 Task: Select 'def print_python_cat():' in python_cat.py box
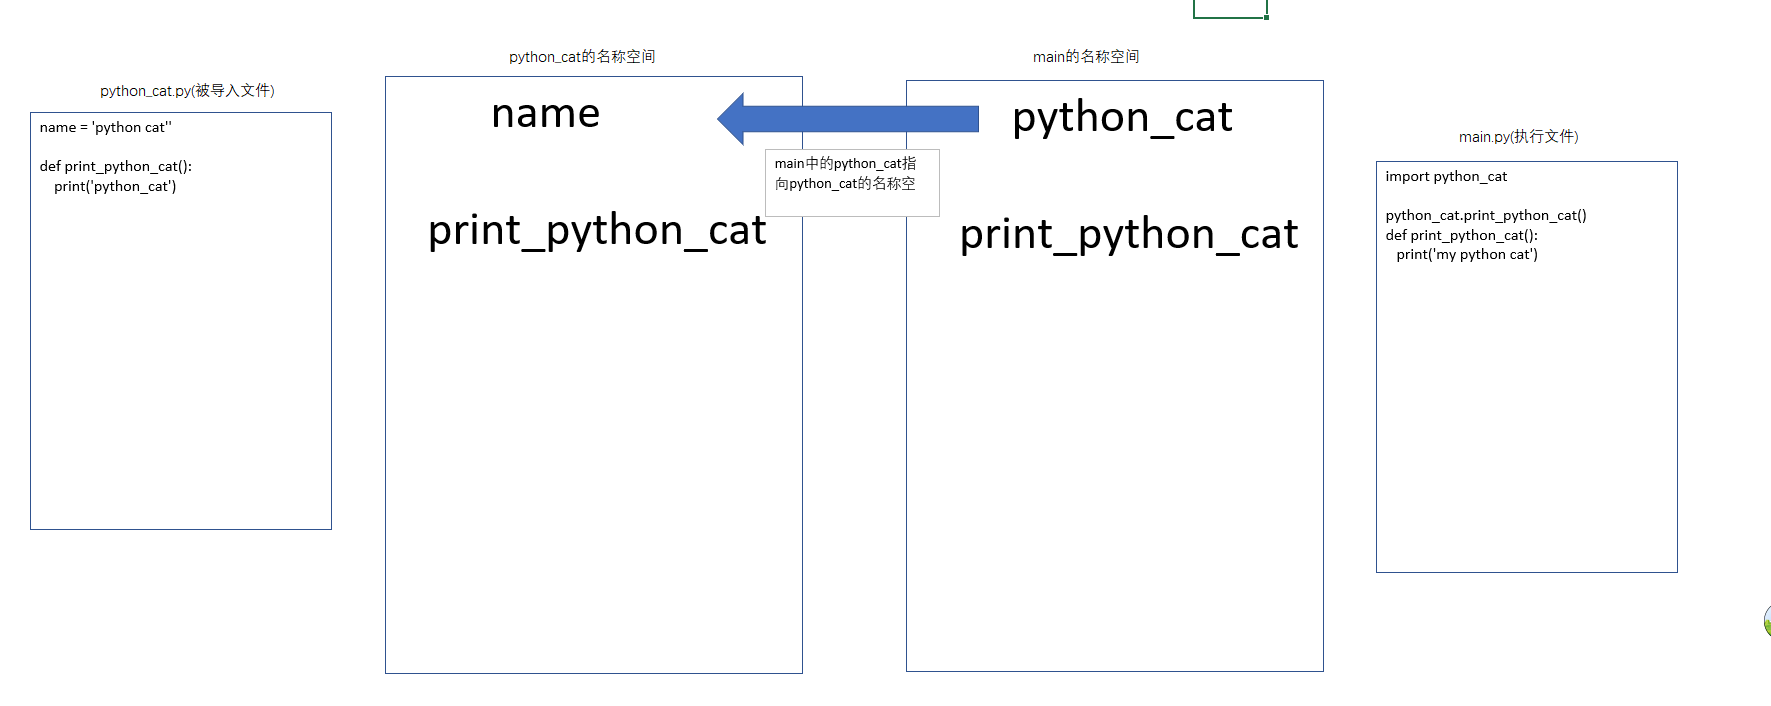116,166
